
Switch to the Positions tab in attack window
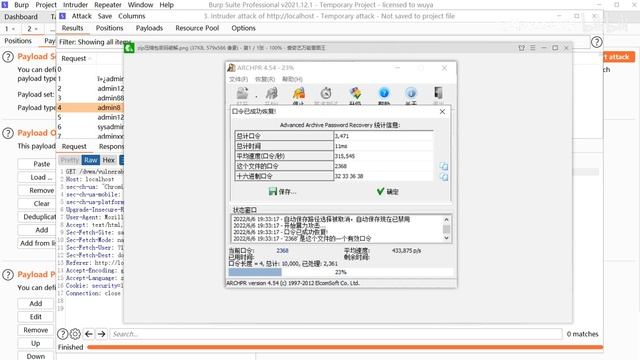click(109, 28)
